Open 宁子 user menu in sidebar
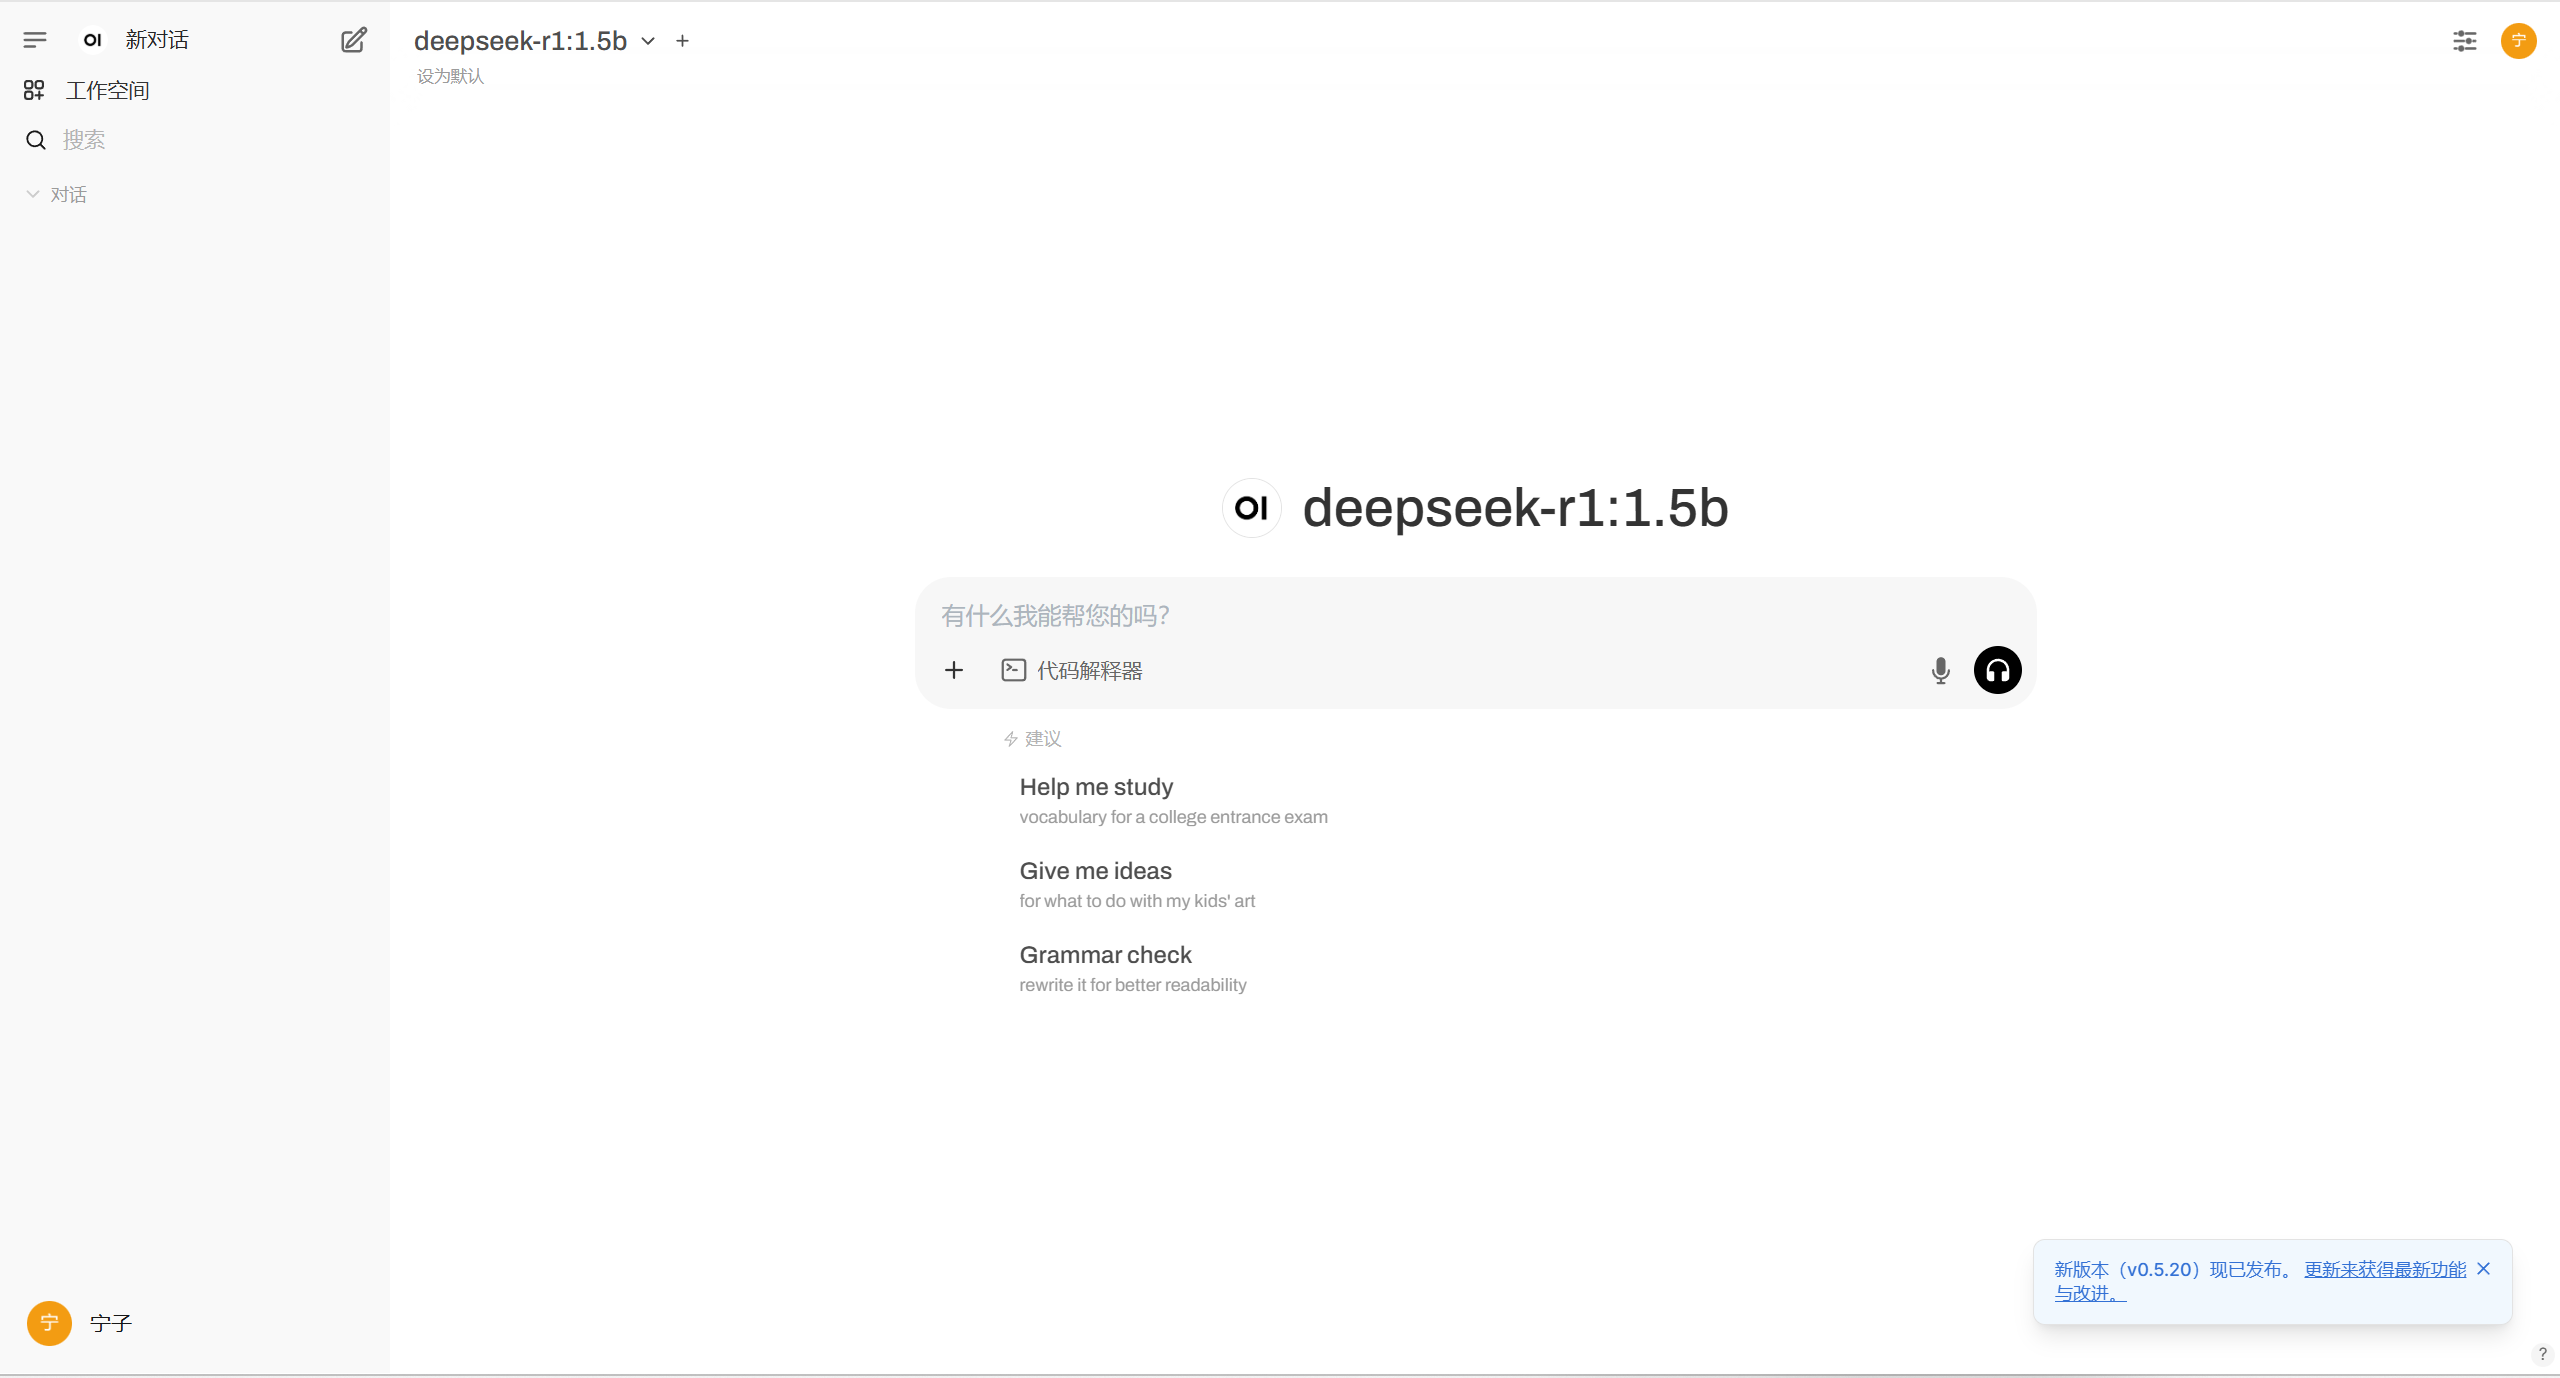This screenshot has height=1378, width=2560. coord(80,1323)
